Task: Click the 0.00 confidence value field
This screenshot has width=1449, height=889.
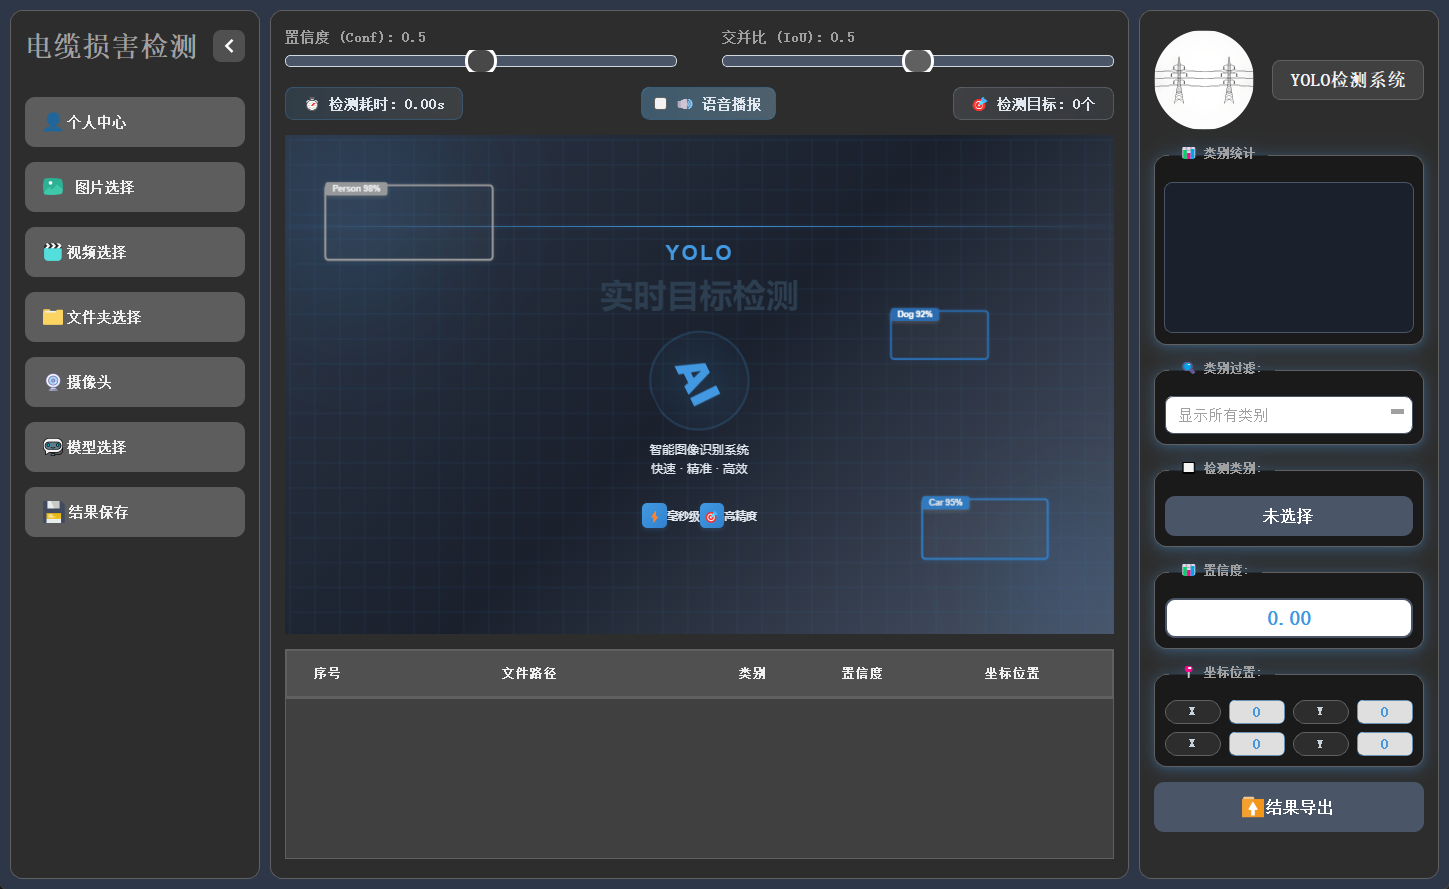Action: click(x=1289, y=618)
